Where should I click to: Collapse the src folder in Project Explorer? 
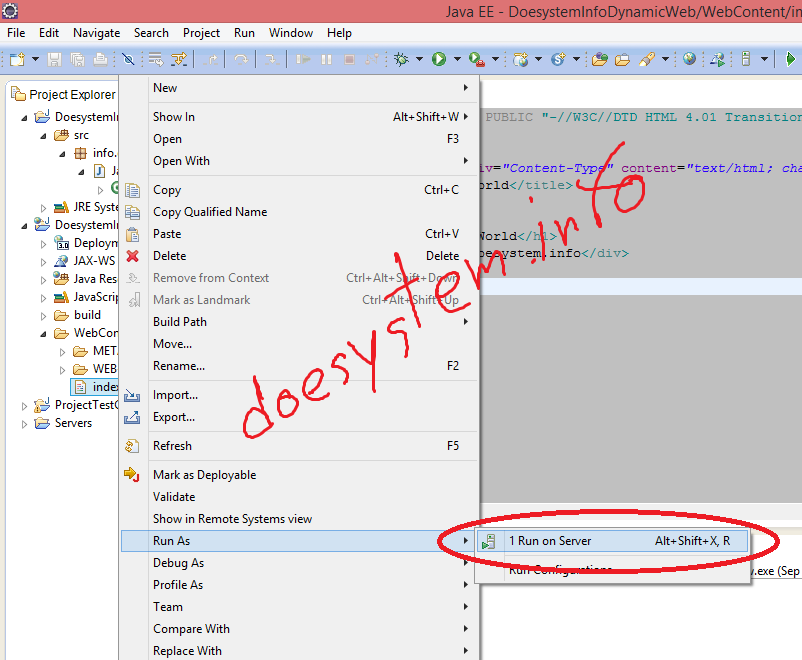click(43, 136)
